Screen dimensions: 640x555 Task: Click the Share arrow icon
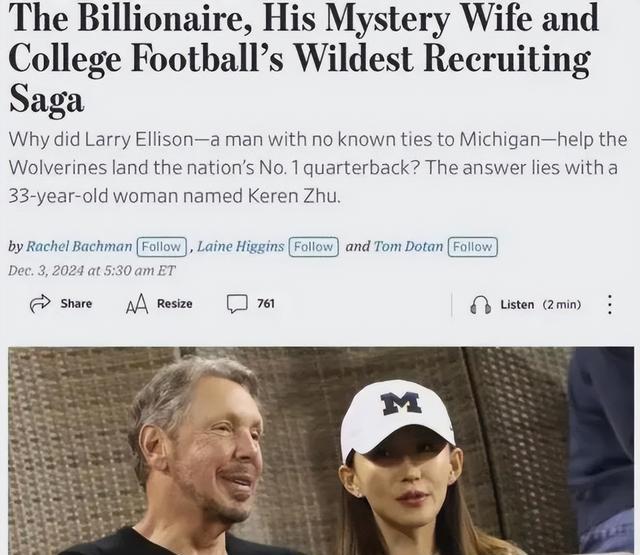pos(40,304)
